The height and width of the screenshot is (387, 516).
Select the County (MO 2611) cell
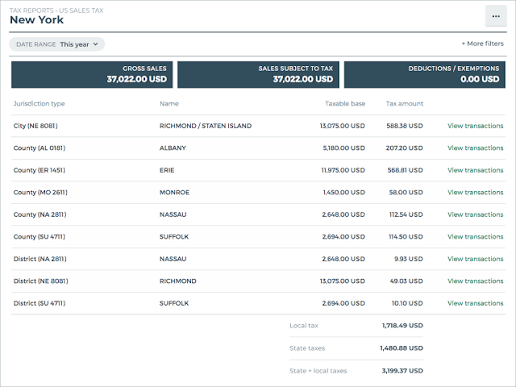pos(40,192)
